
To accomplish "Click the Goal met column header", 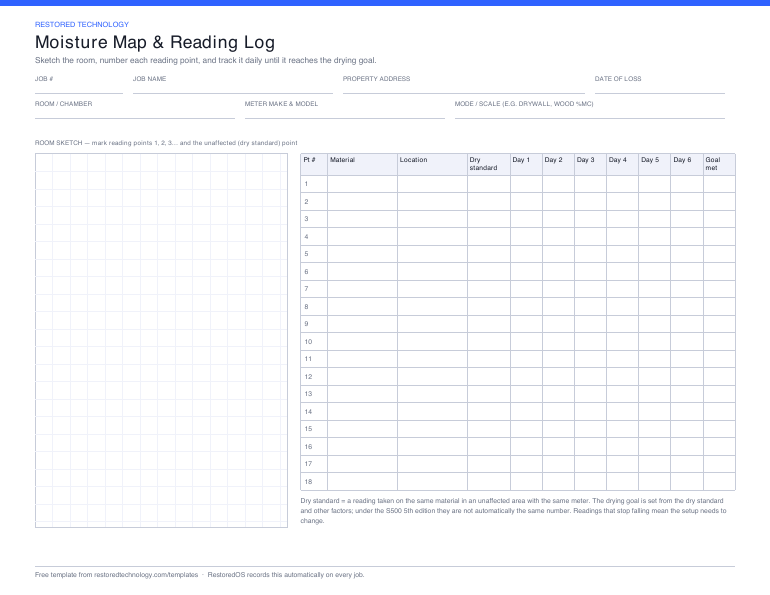I will [x=719, y=164].
